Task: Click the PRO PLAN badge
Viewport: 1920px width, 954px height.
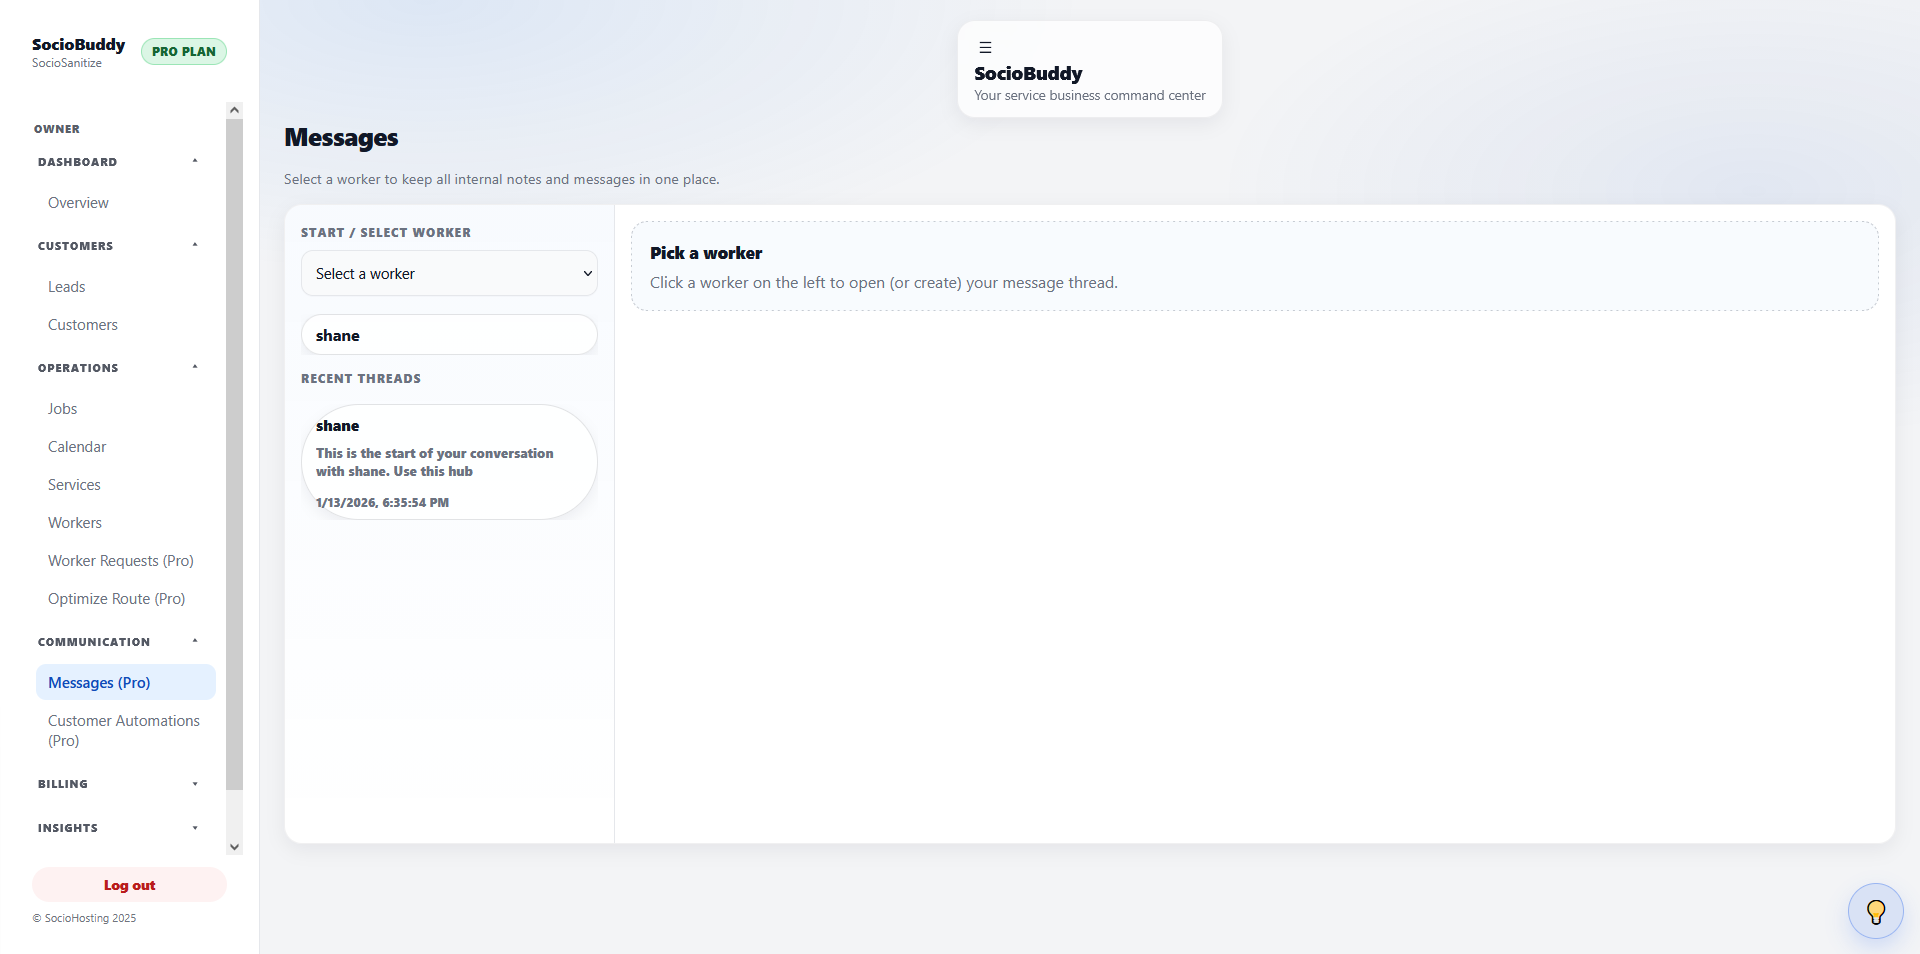Action: 183,51
